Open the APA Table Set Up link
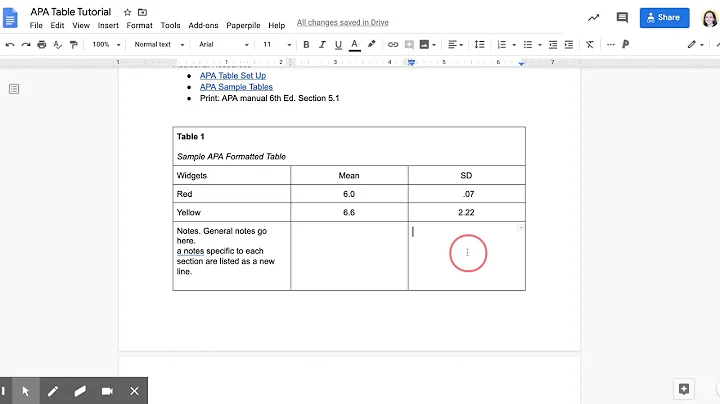 (233, 76)
